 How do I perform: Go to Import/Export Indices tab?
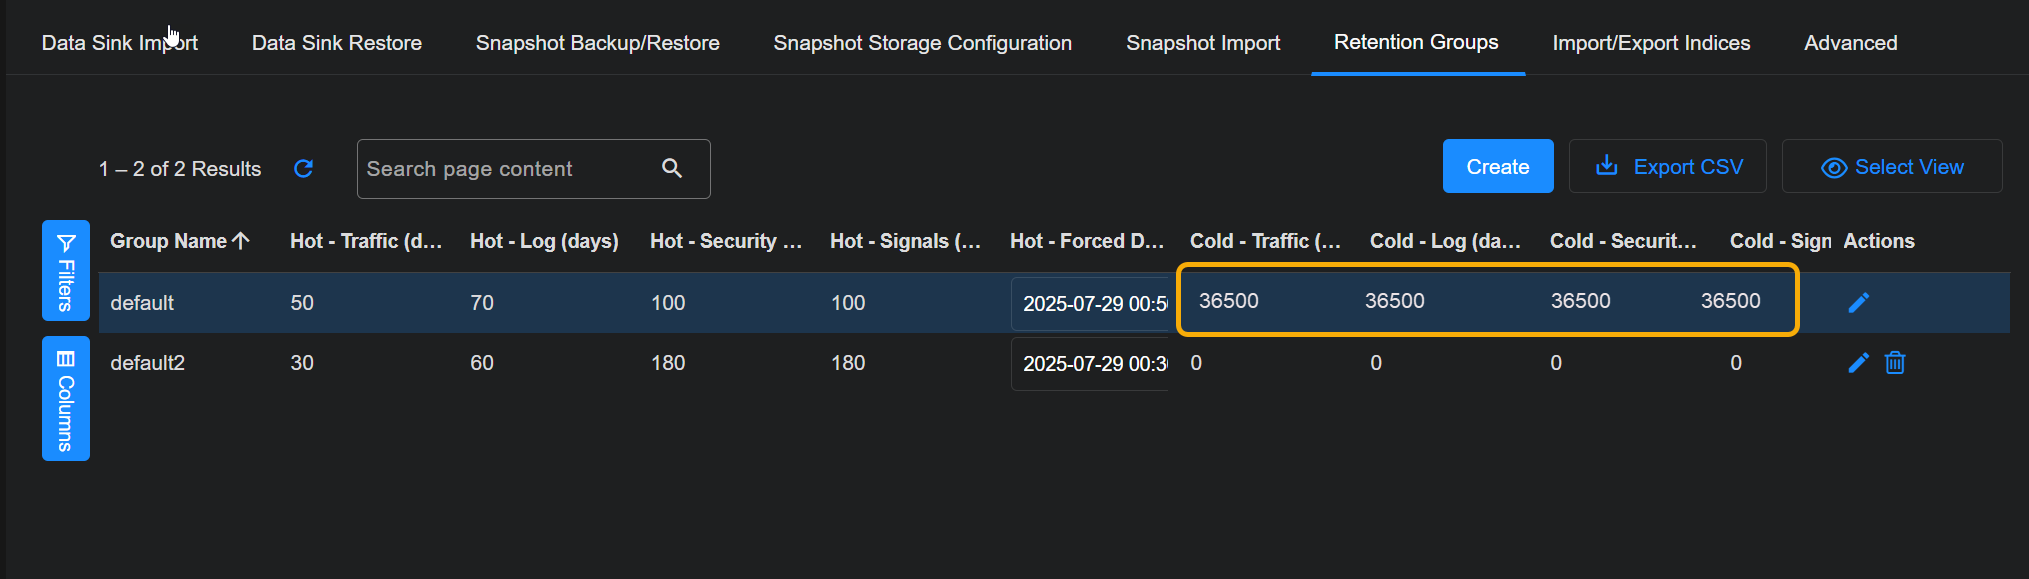1651,43
